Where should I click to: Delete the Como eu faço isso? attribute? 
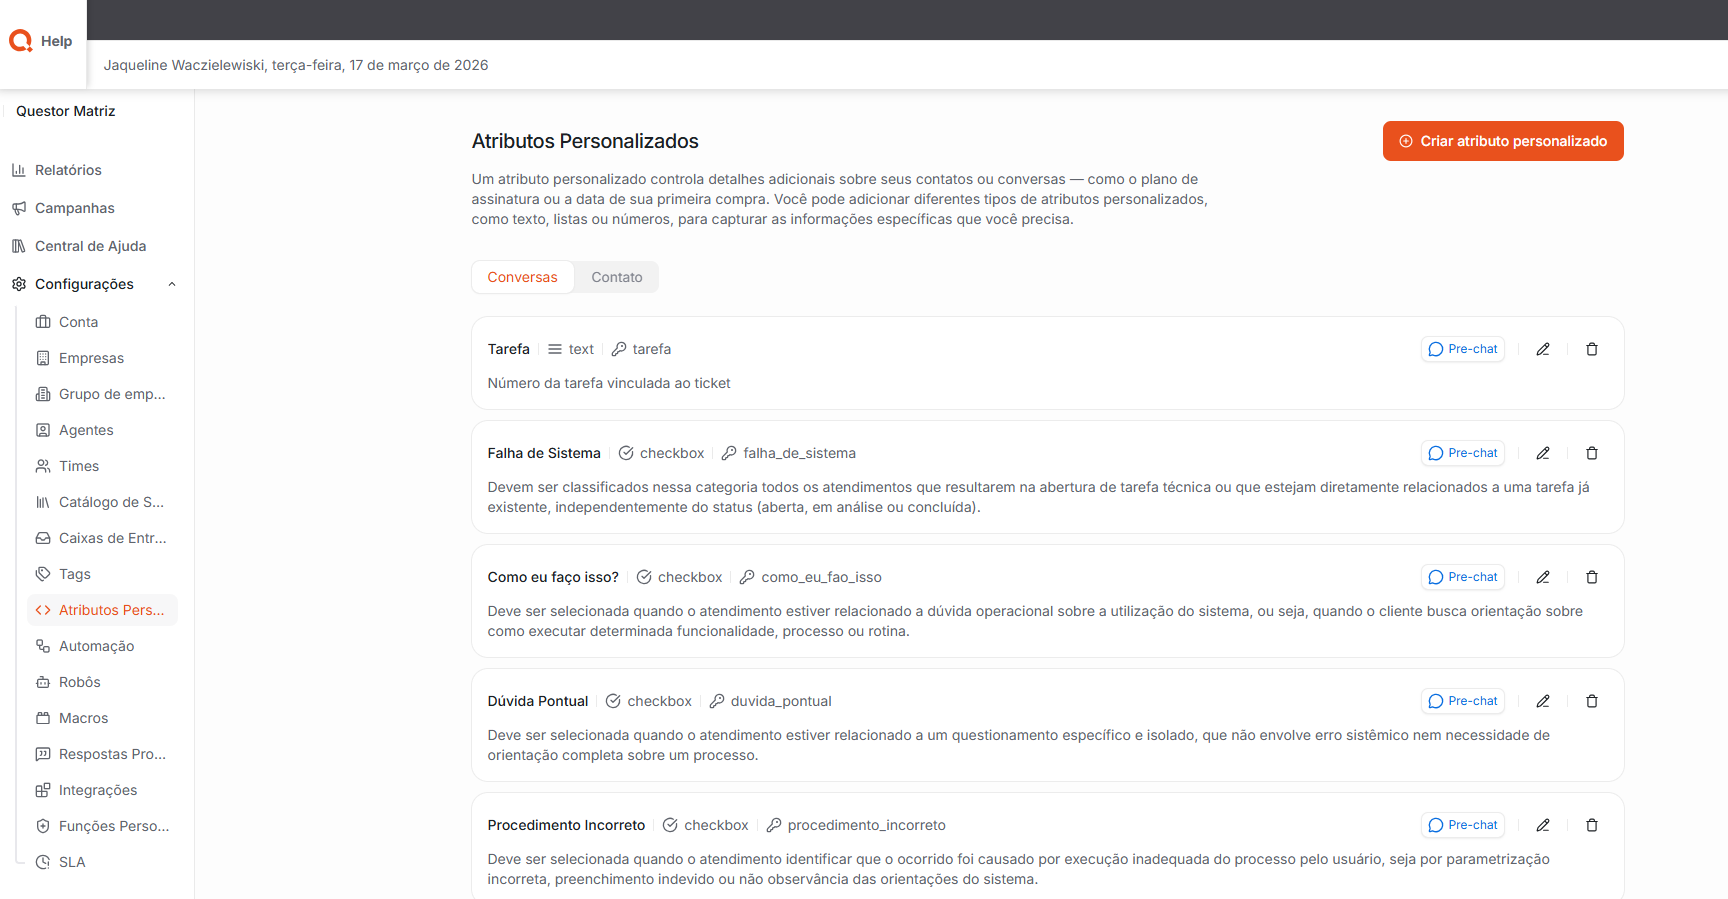(x=1592, y=577)
